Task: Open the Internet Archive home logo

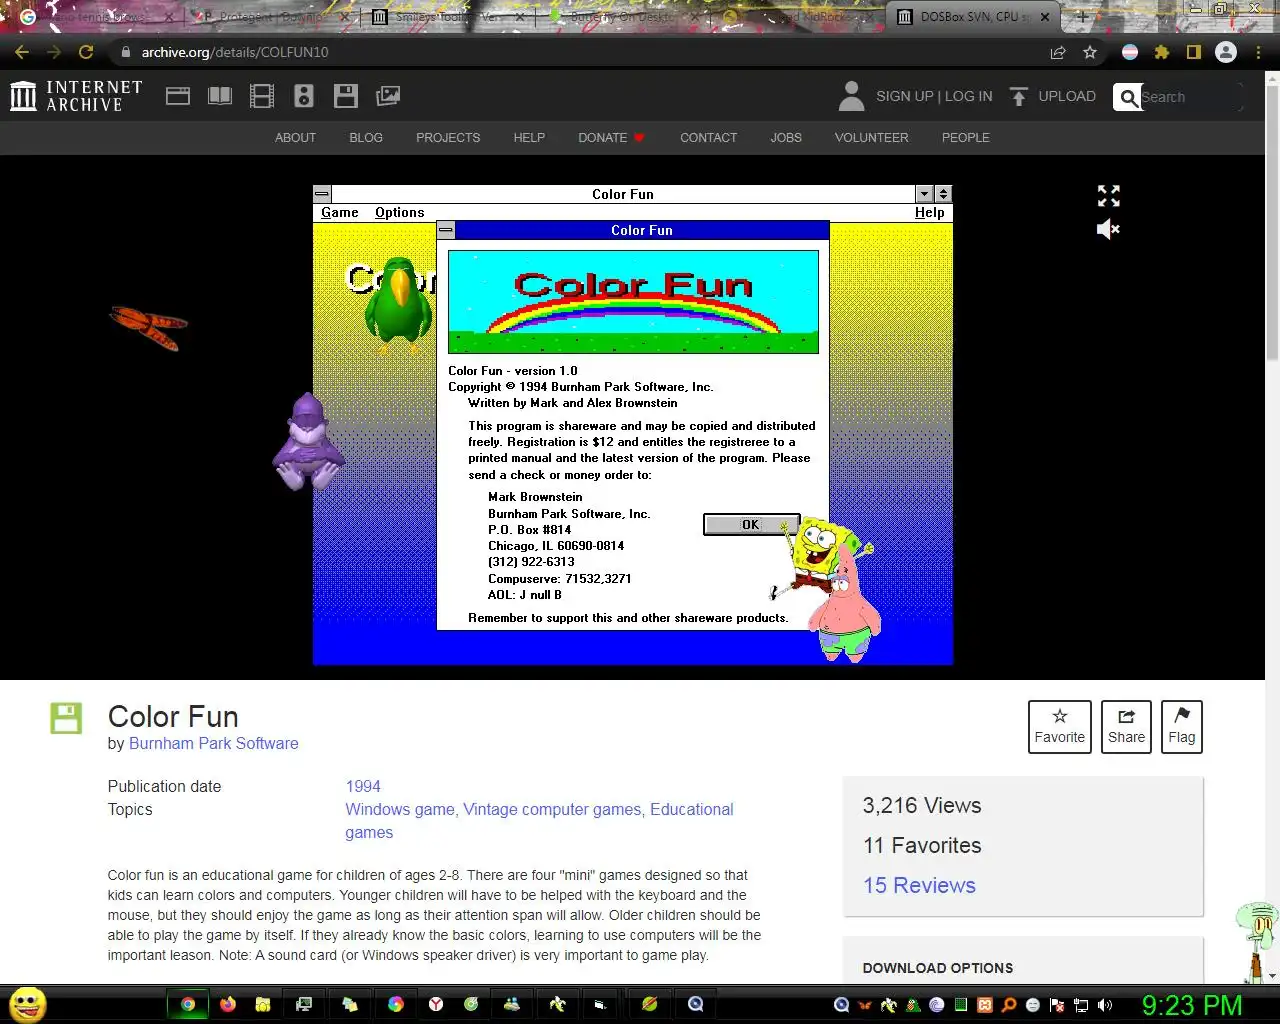Action: [76, 96]
